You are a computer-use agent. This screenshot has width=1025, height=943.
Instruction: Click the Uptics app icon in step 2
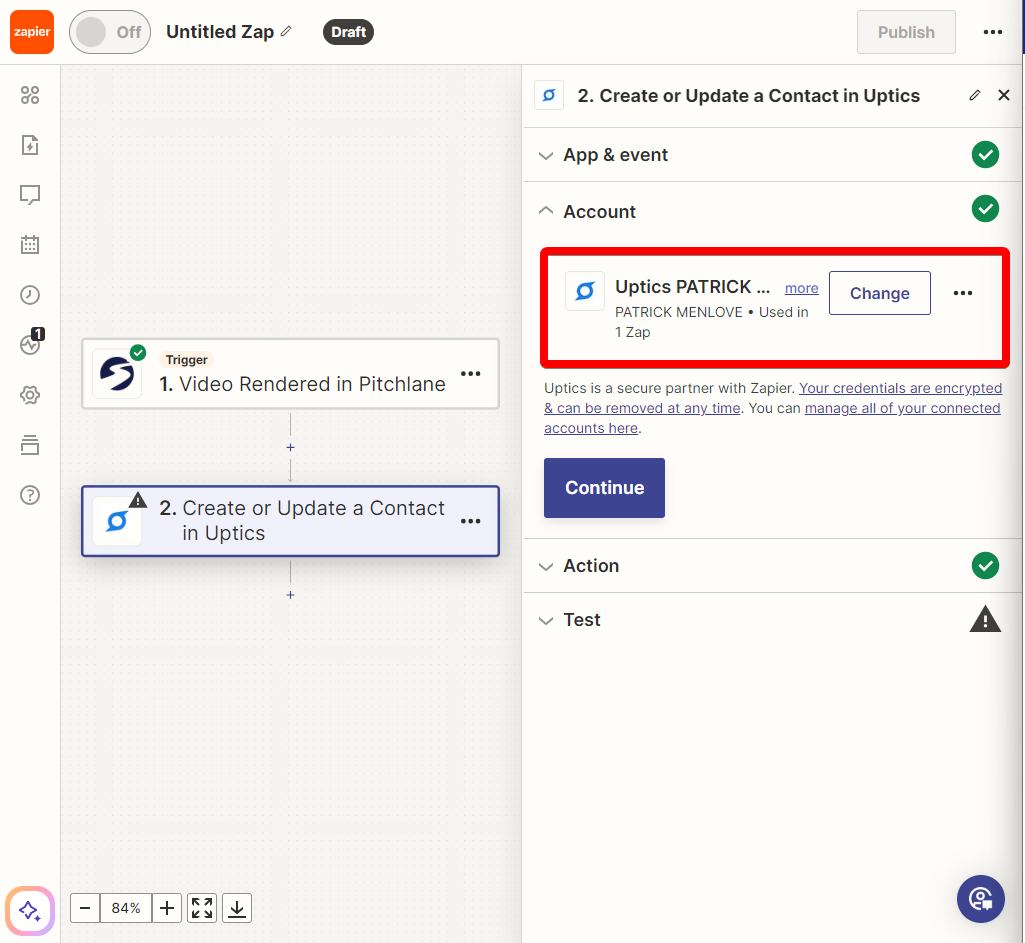117,521
